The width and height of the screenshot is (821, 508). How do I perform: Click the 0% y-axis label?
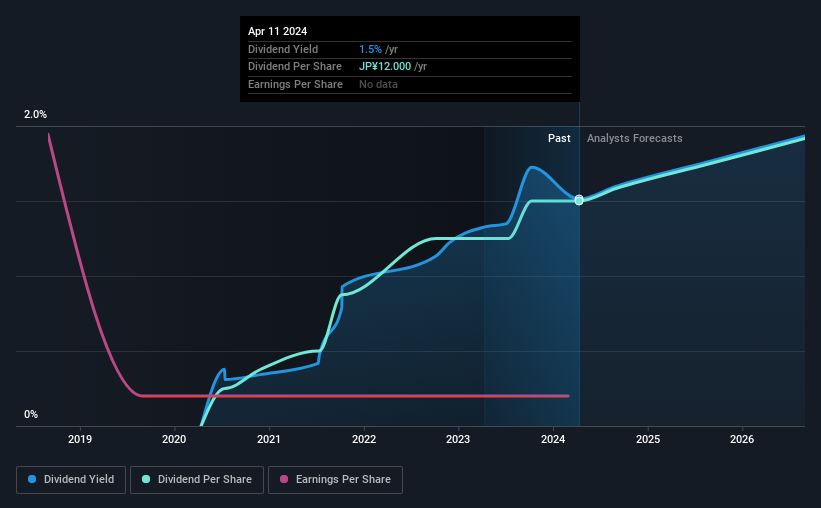tap(31, 414)
